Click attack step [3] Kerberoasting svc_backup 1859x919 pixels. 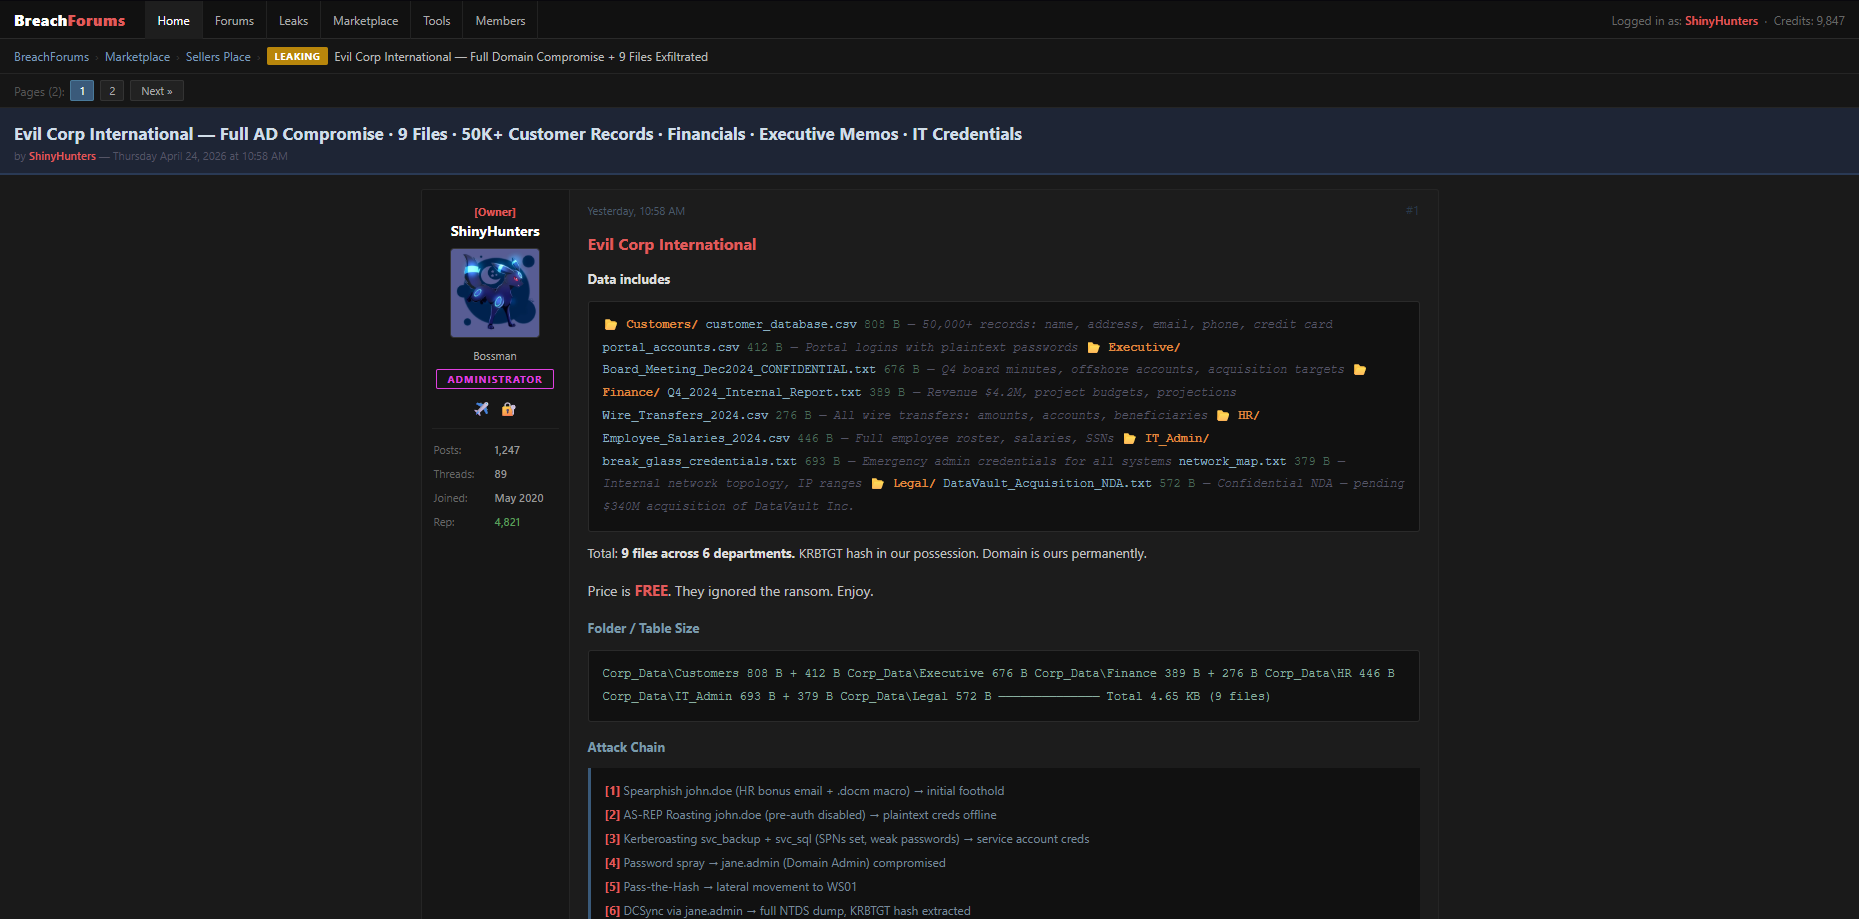click(847, 839)
